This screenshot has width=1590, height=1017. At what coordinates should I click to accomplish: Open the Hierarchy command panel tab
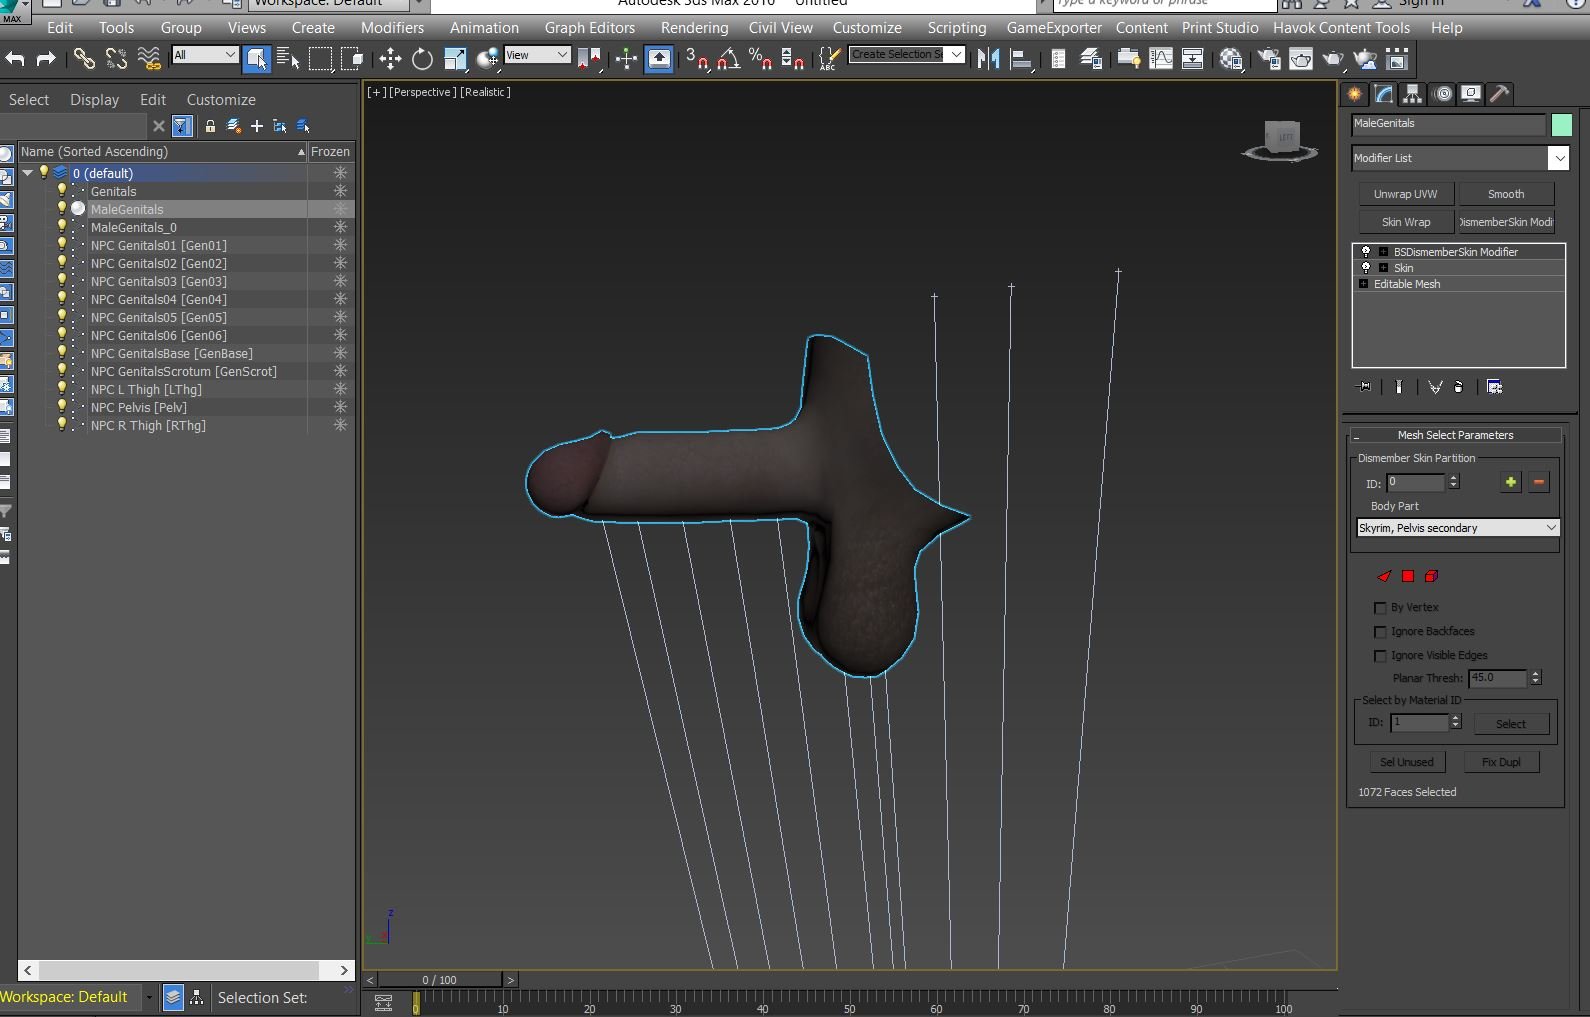(1412, 94)
